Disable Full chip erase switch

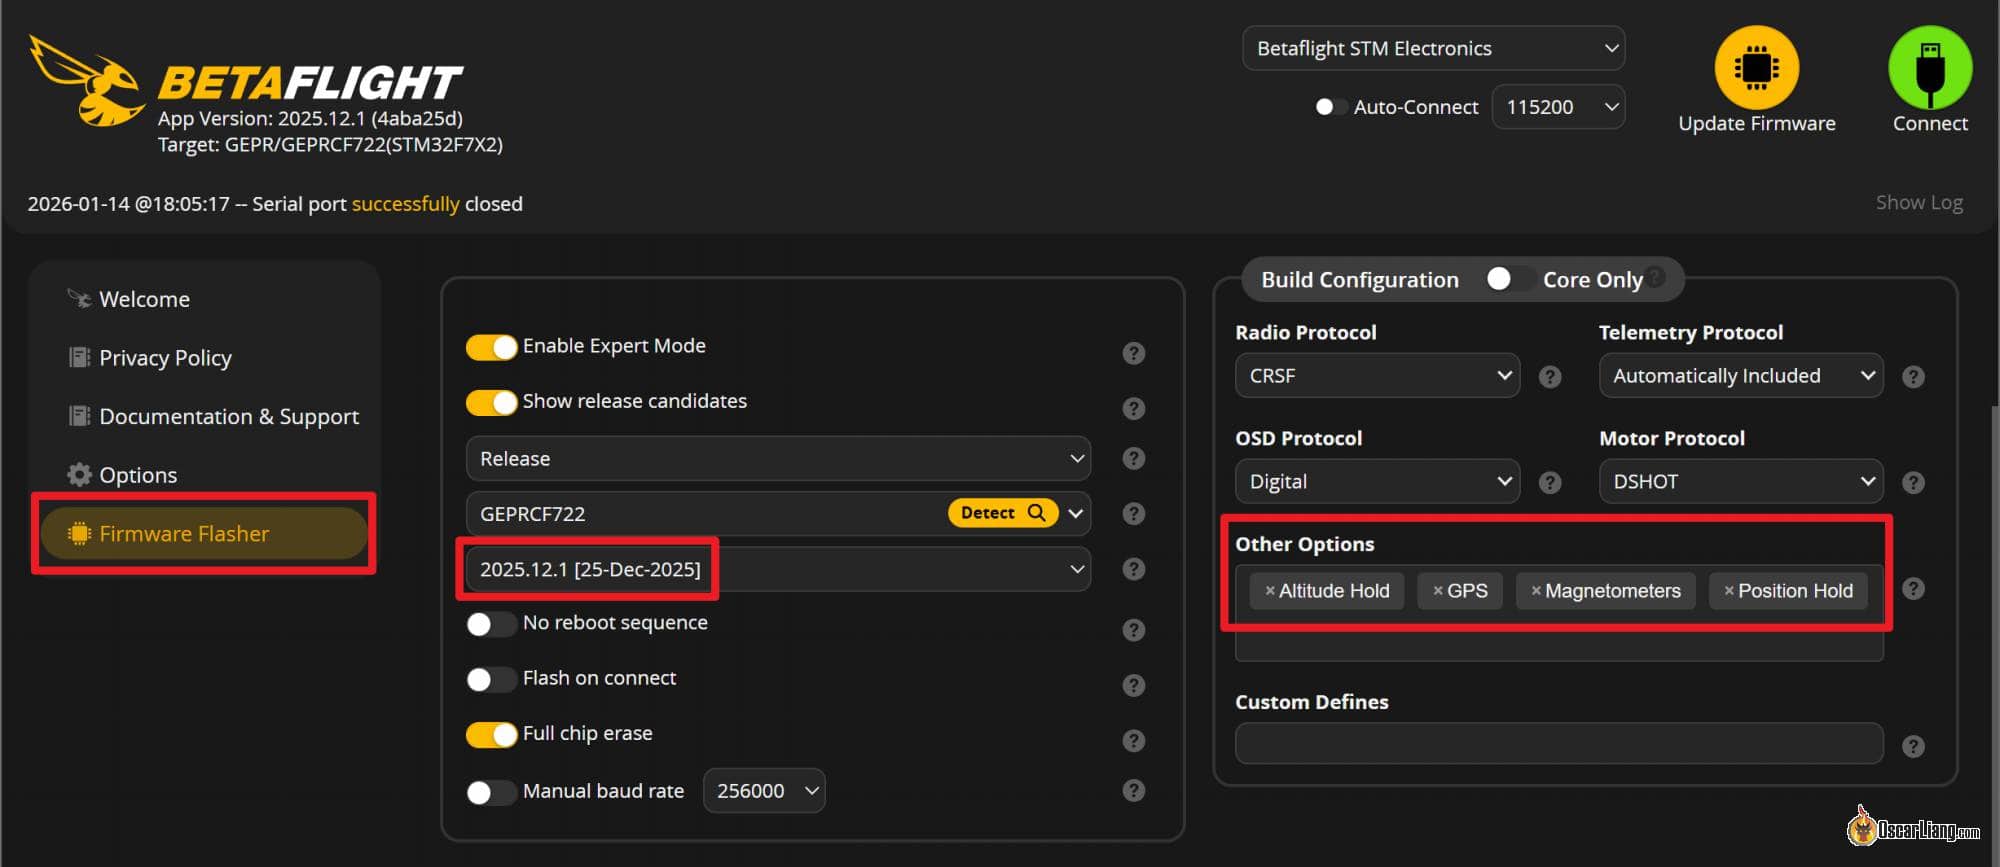tap(491, 735)
